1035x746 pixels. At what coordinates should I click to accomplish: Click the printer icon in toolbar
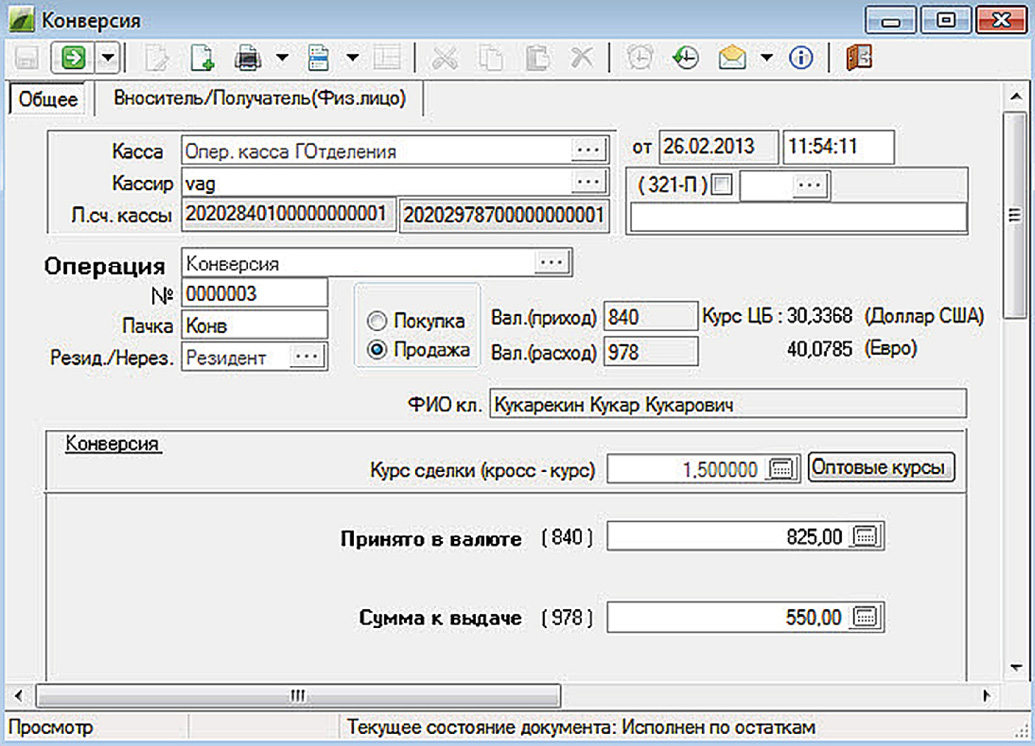247,58
